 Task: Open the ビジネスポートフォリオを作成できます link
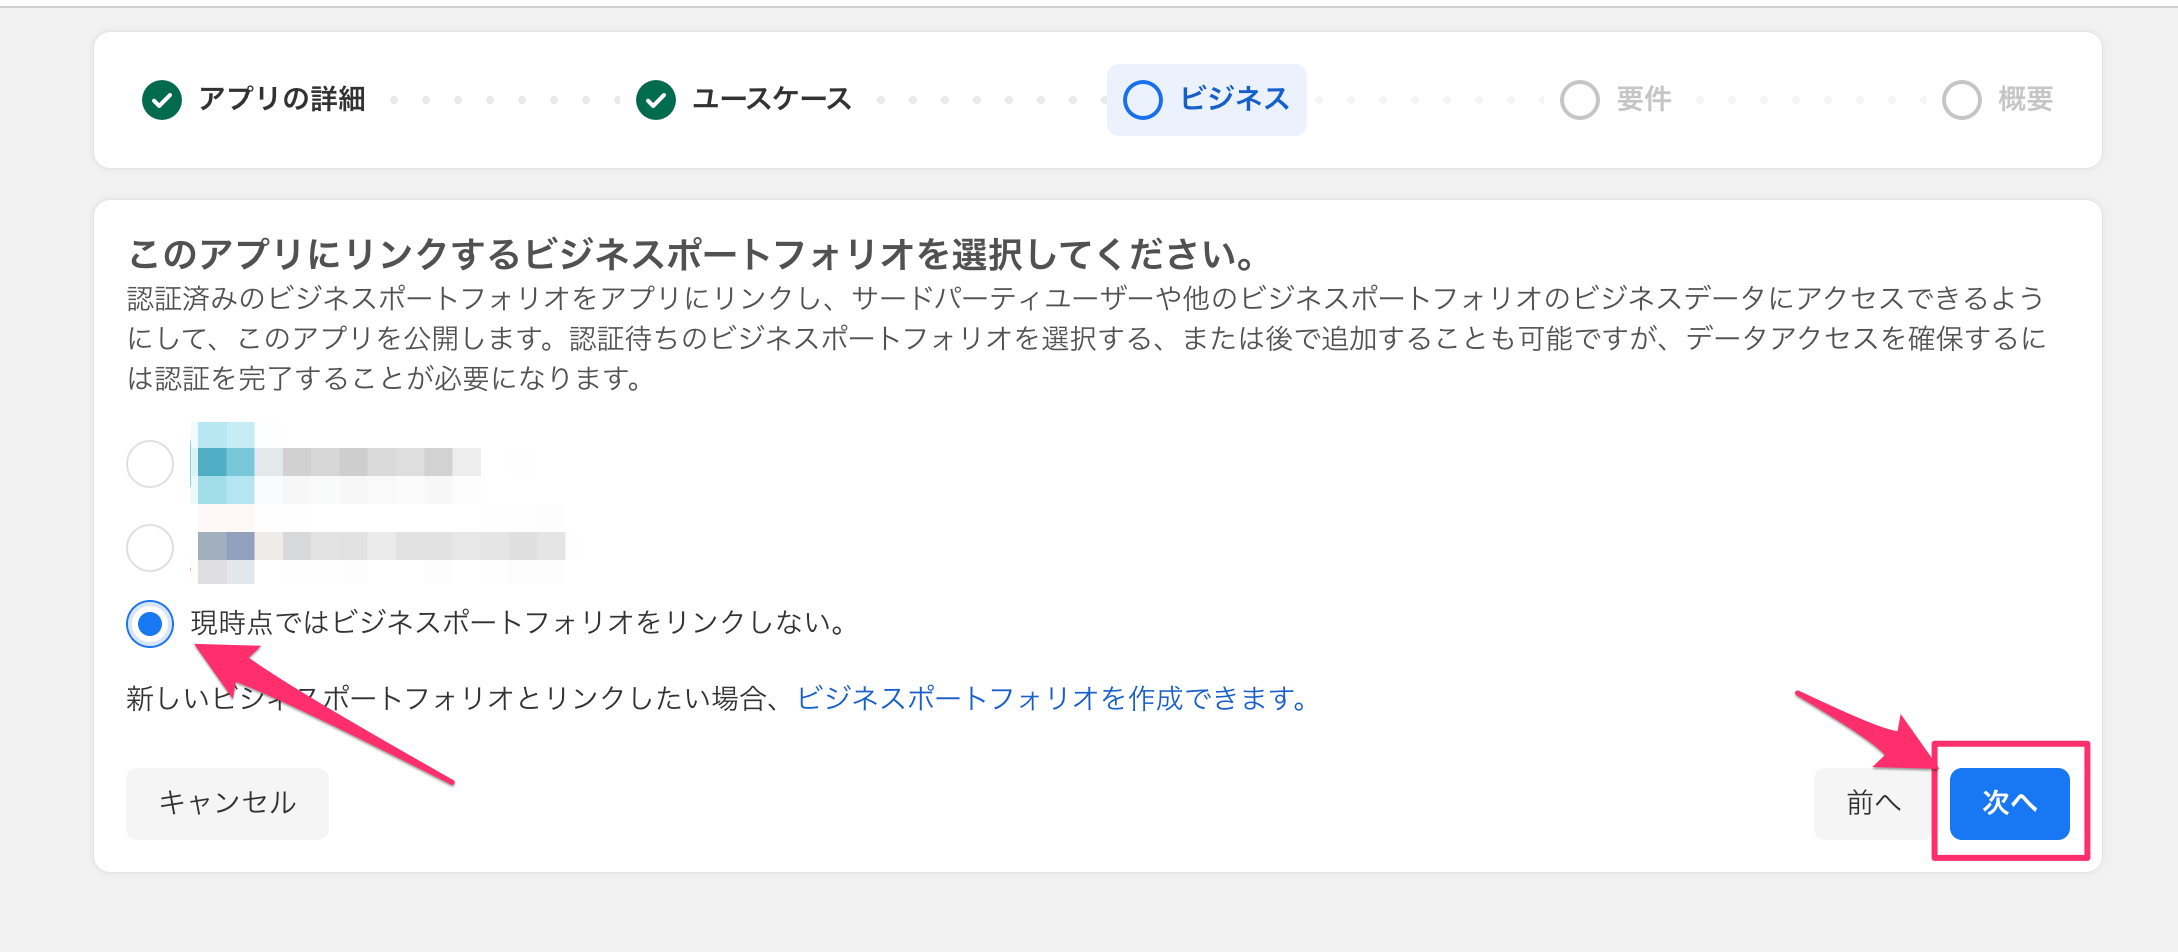click(x=1052, y=698)
